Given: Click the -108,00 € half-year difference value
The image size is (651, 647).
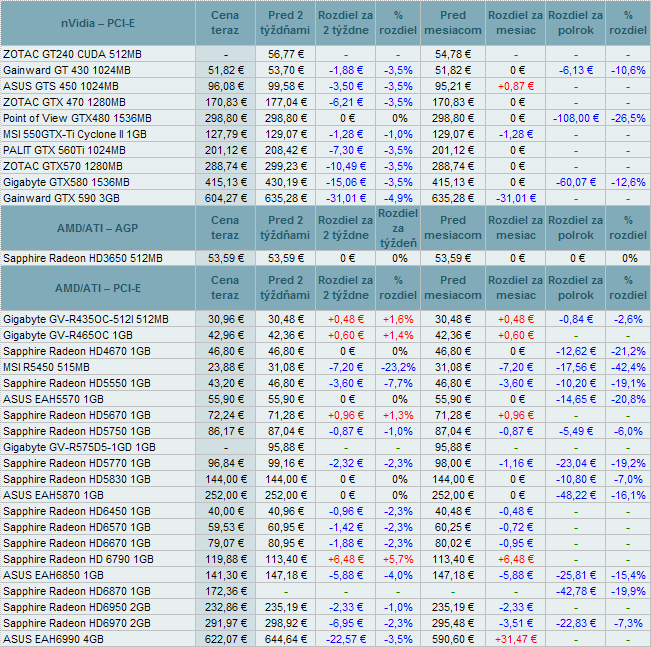Looking at the screenshot, I should pos(575,118).
